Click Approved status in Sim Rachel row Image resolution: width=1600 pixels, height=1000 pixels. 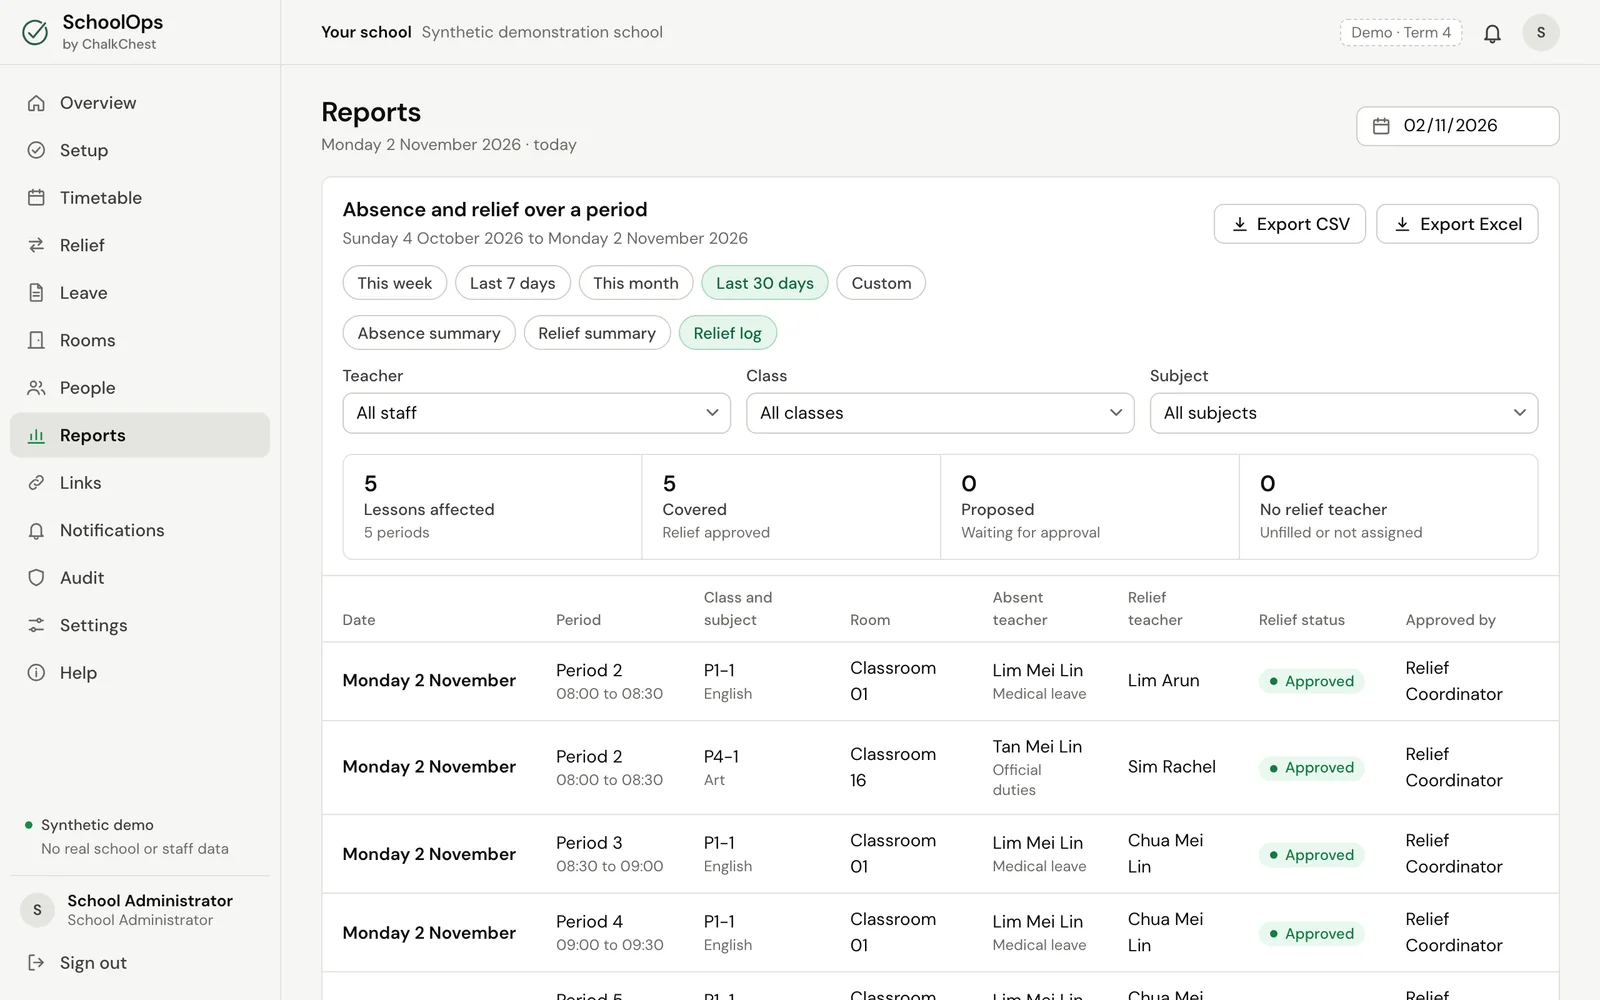click(x=1311, y=768)
